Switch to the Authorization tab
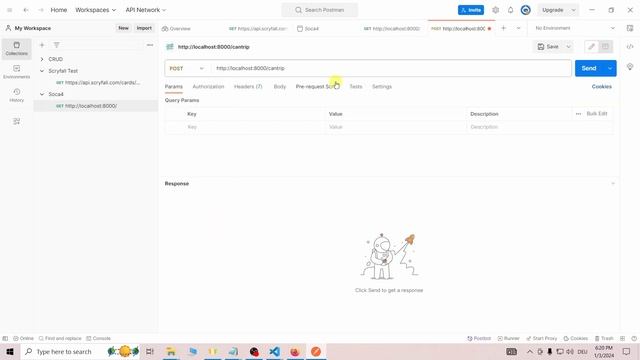640x360 pixels. point(208,87)
